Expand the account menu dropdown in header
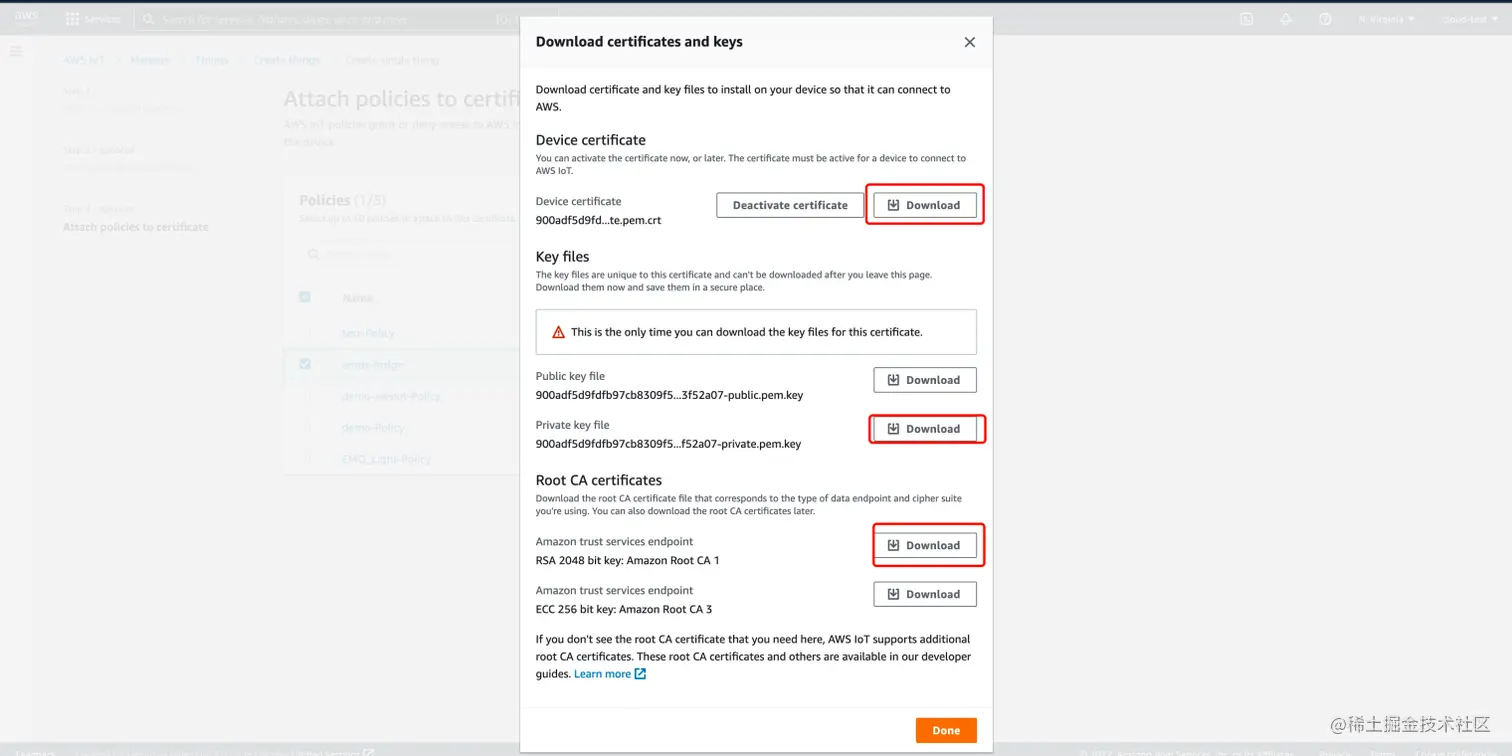Image resolution: width=1512 pixels, height=756 pixels. click(1468, 19)
